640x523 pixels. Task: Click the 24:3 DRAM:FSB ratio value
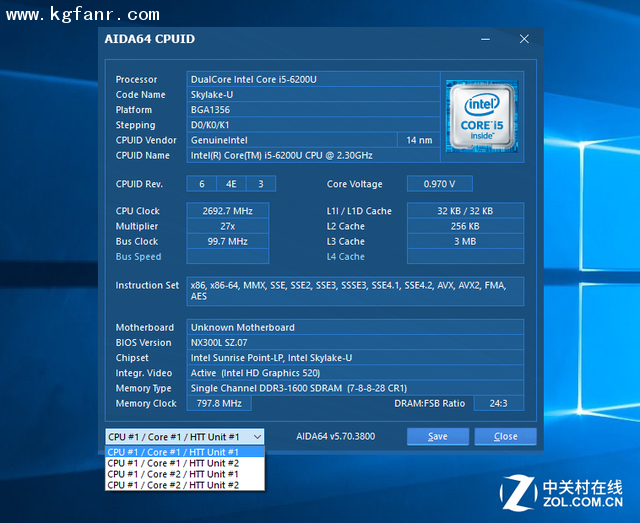point(498,403)
